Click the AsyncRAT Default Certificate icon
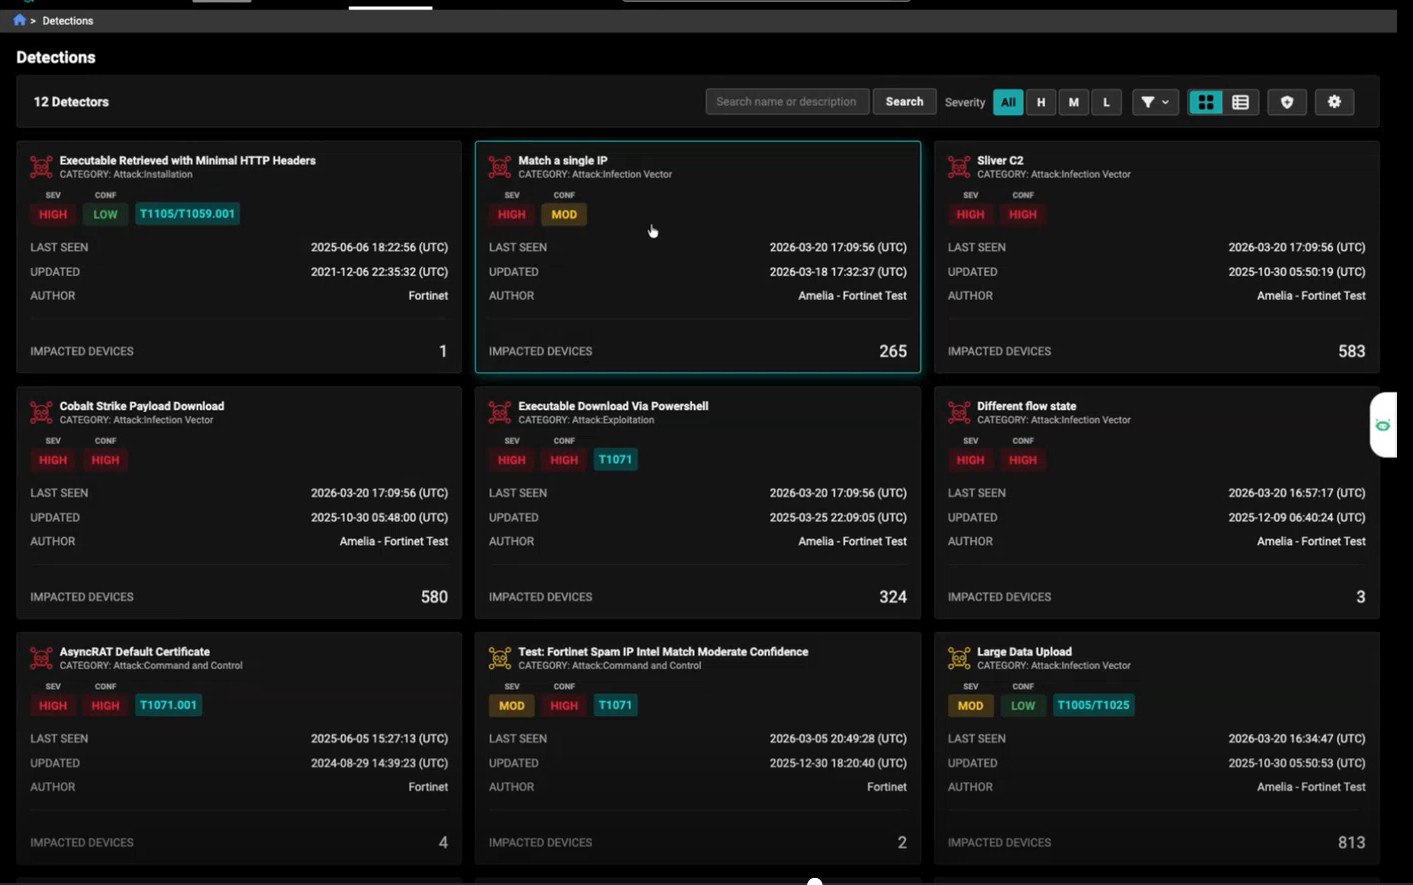1413x885 pixels. click(41, 658)
